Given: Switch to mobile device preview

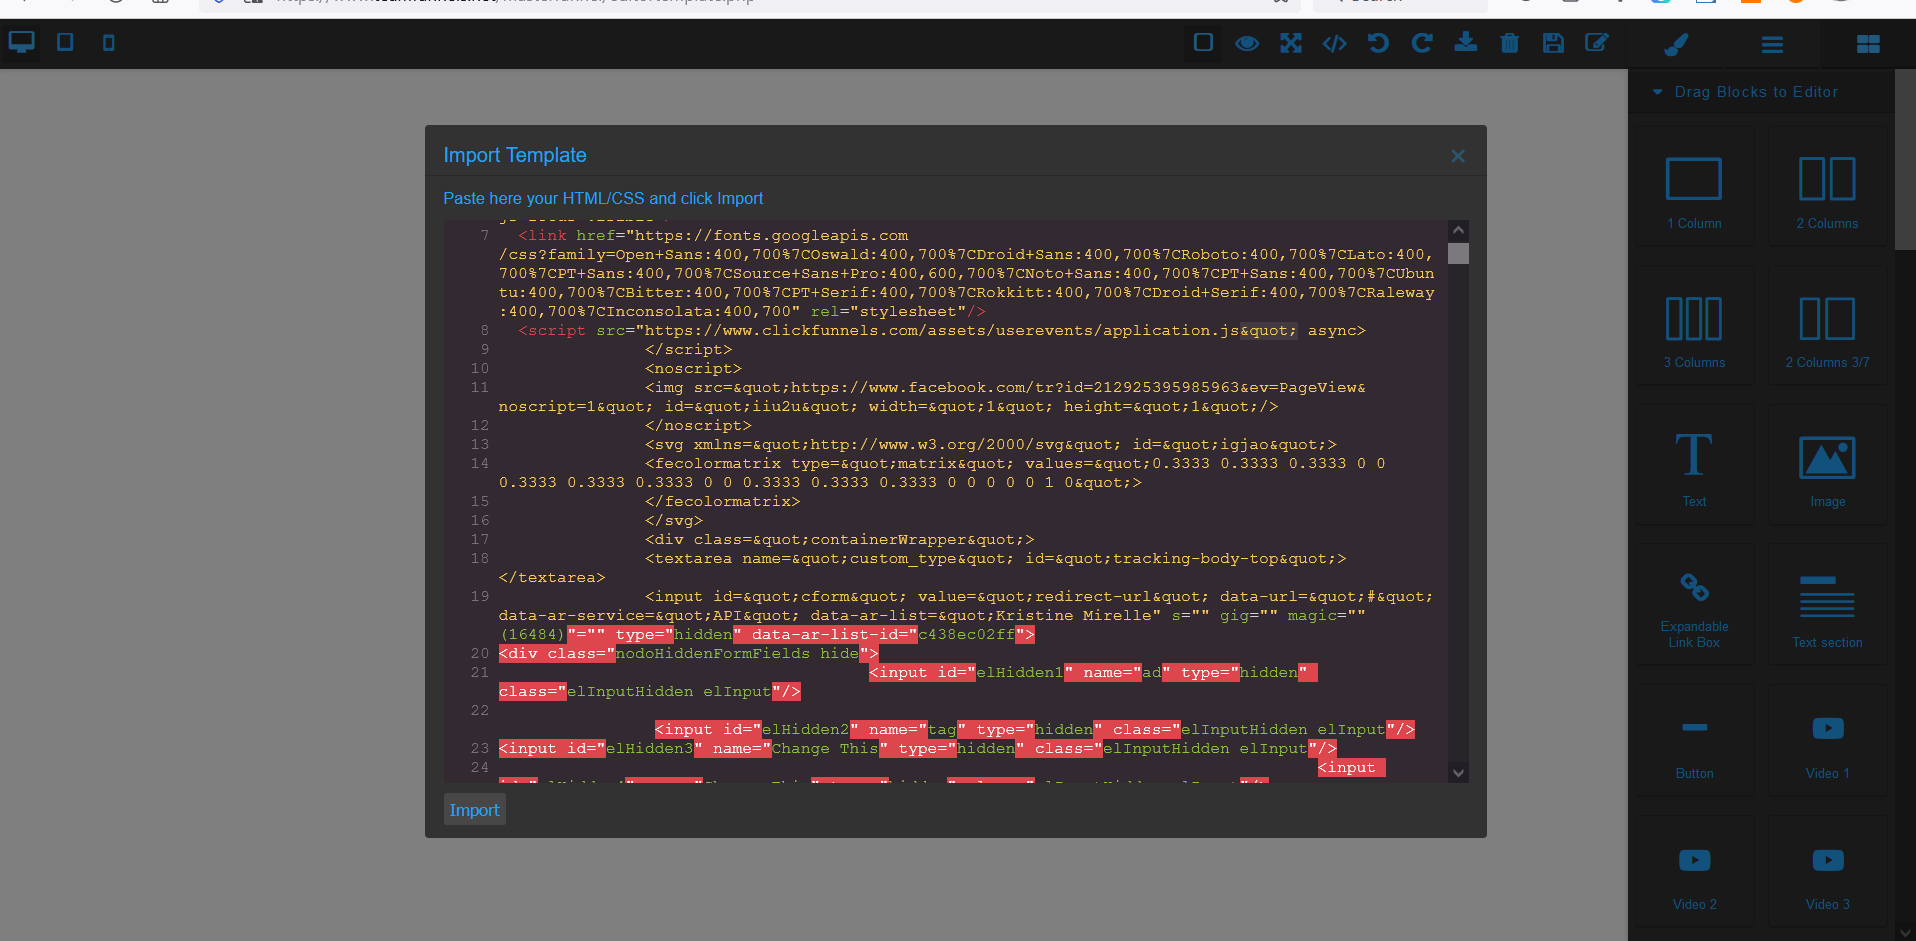Looking at the screenshot, I should 108,42.
